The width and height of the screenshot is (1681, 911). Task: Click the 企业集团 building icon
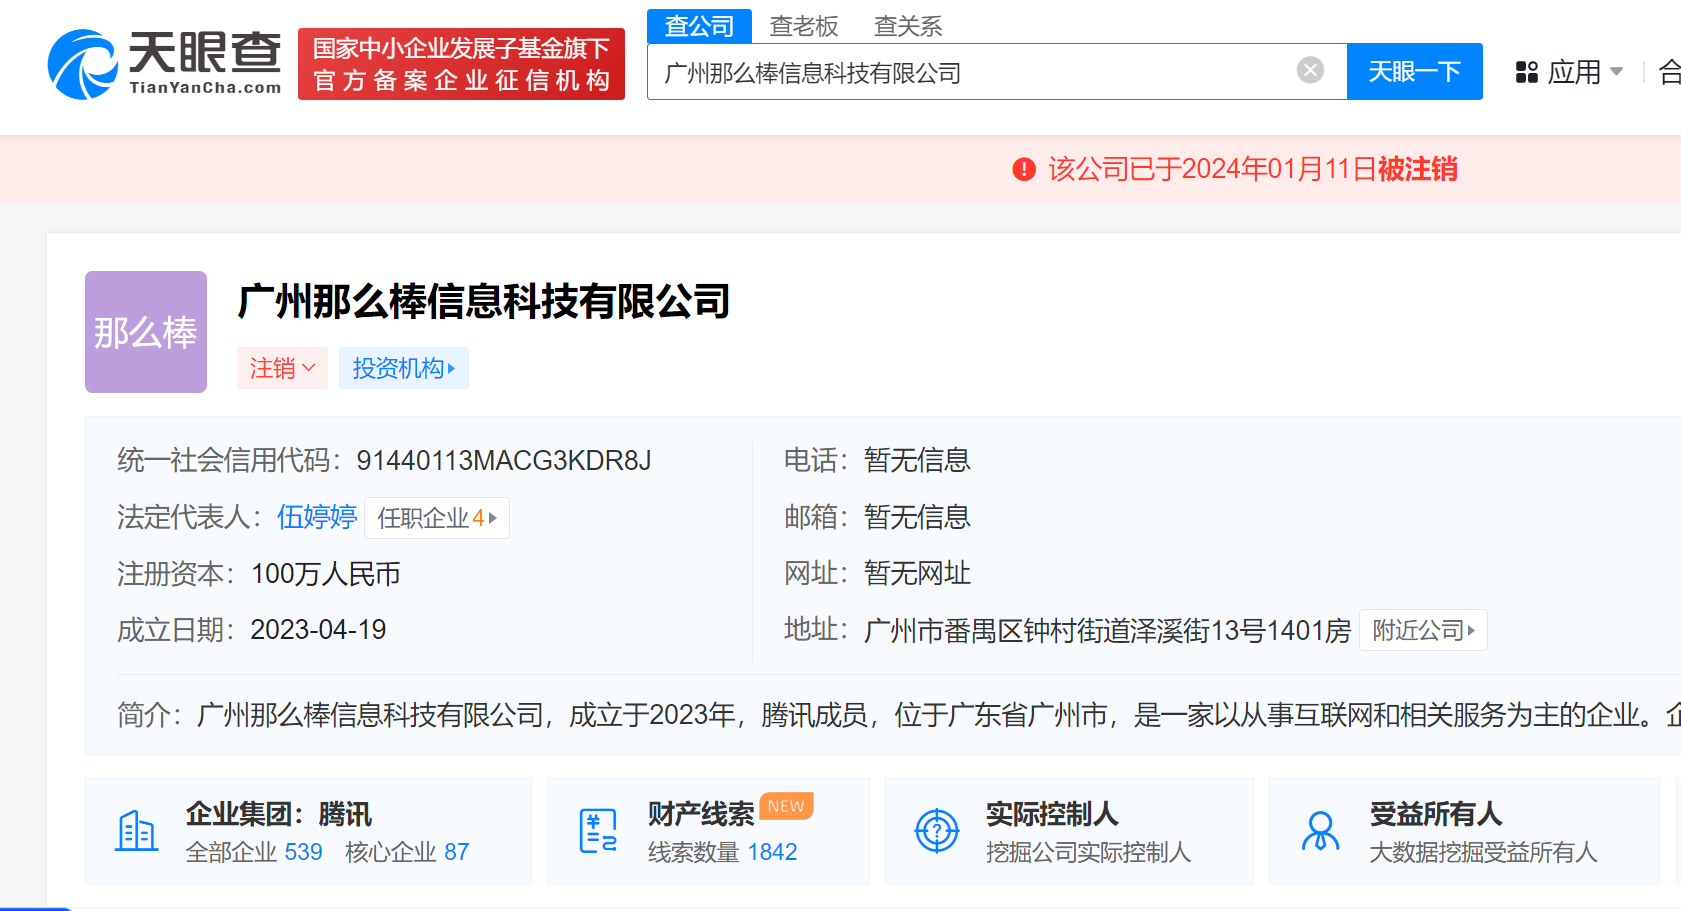[x=137, y=831]
